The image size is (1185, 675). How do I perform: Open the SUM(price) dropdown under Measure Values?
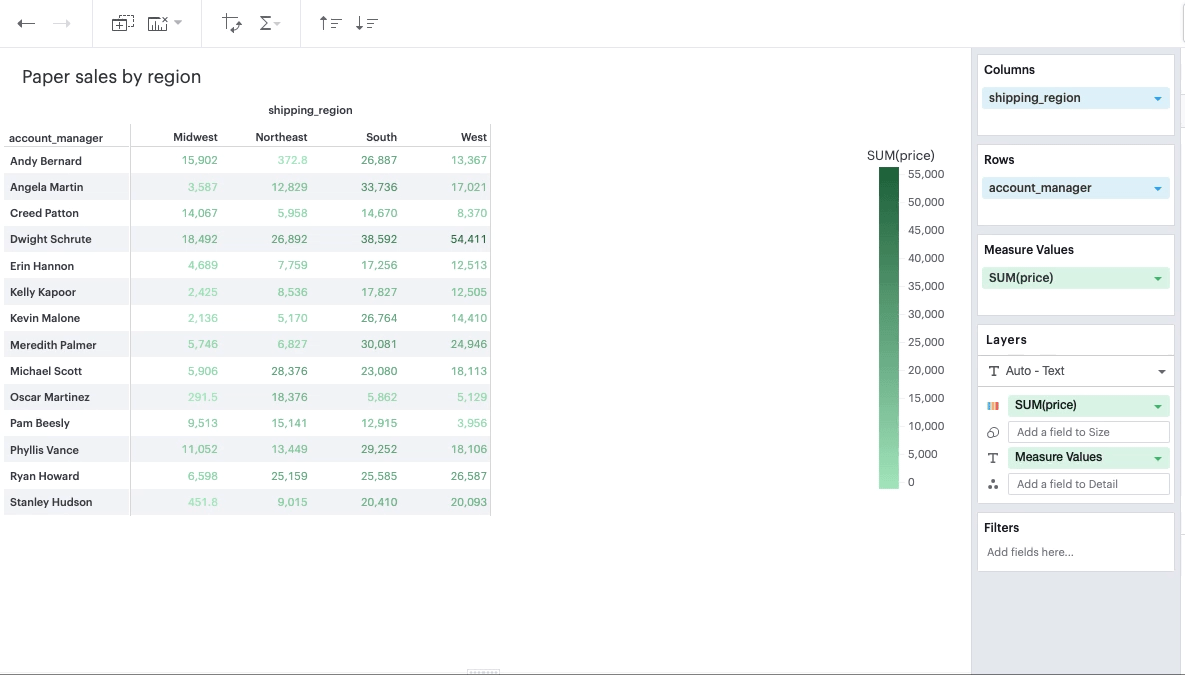[1158, 277]
